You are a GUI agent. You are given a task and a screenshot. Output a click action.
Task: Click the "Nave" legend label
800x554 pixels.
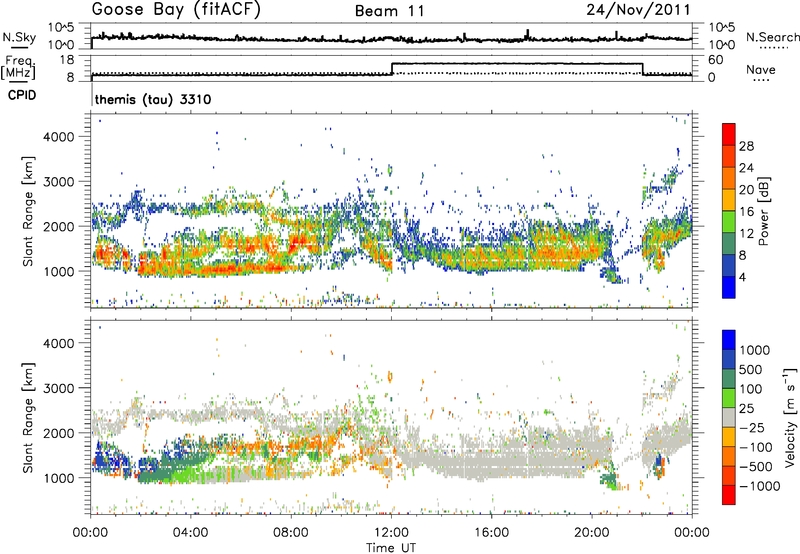pyautogui.click(x=761, y=69)
